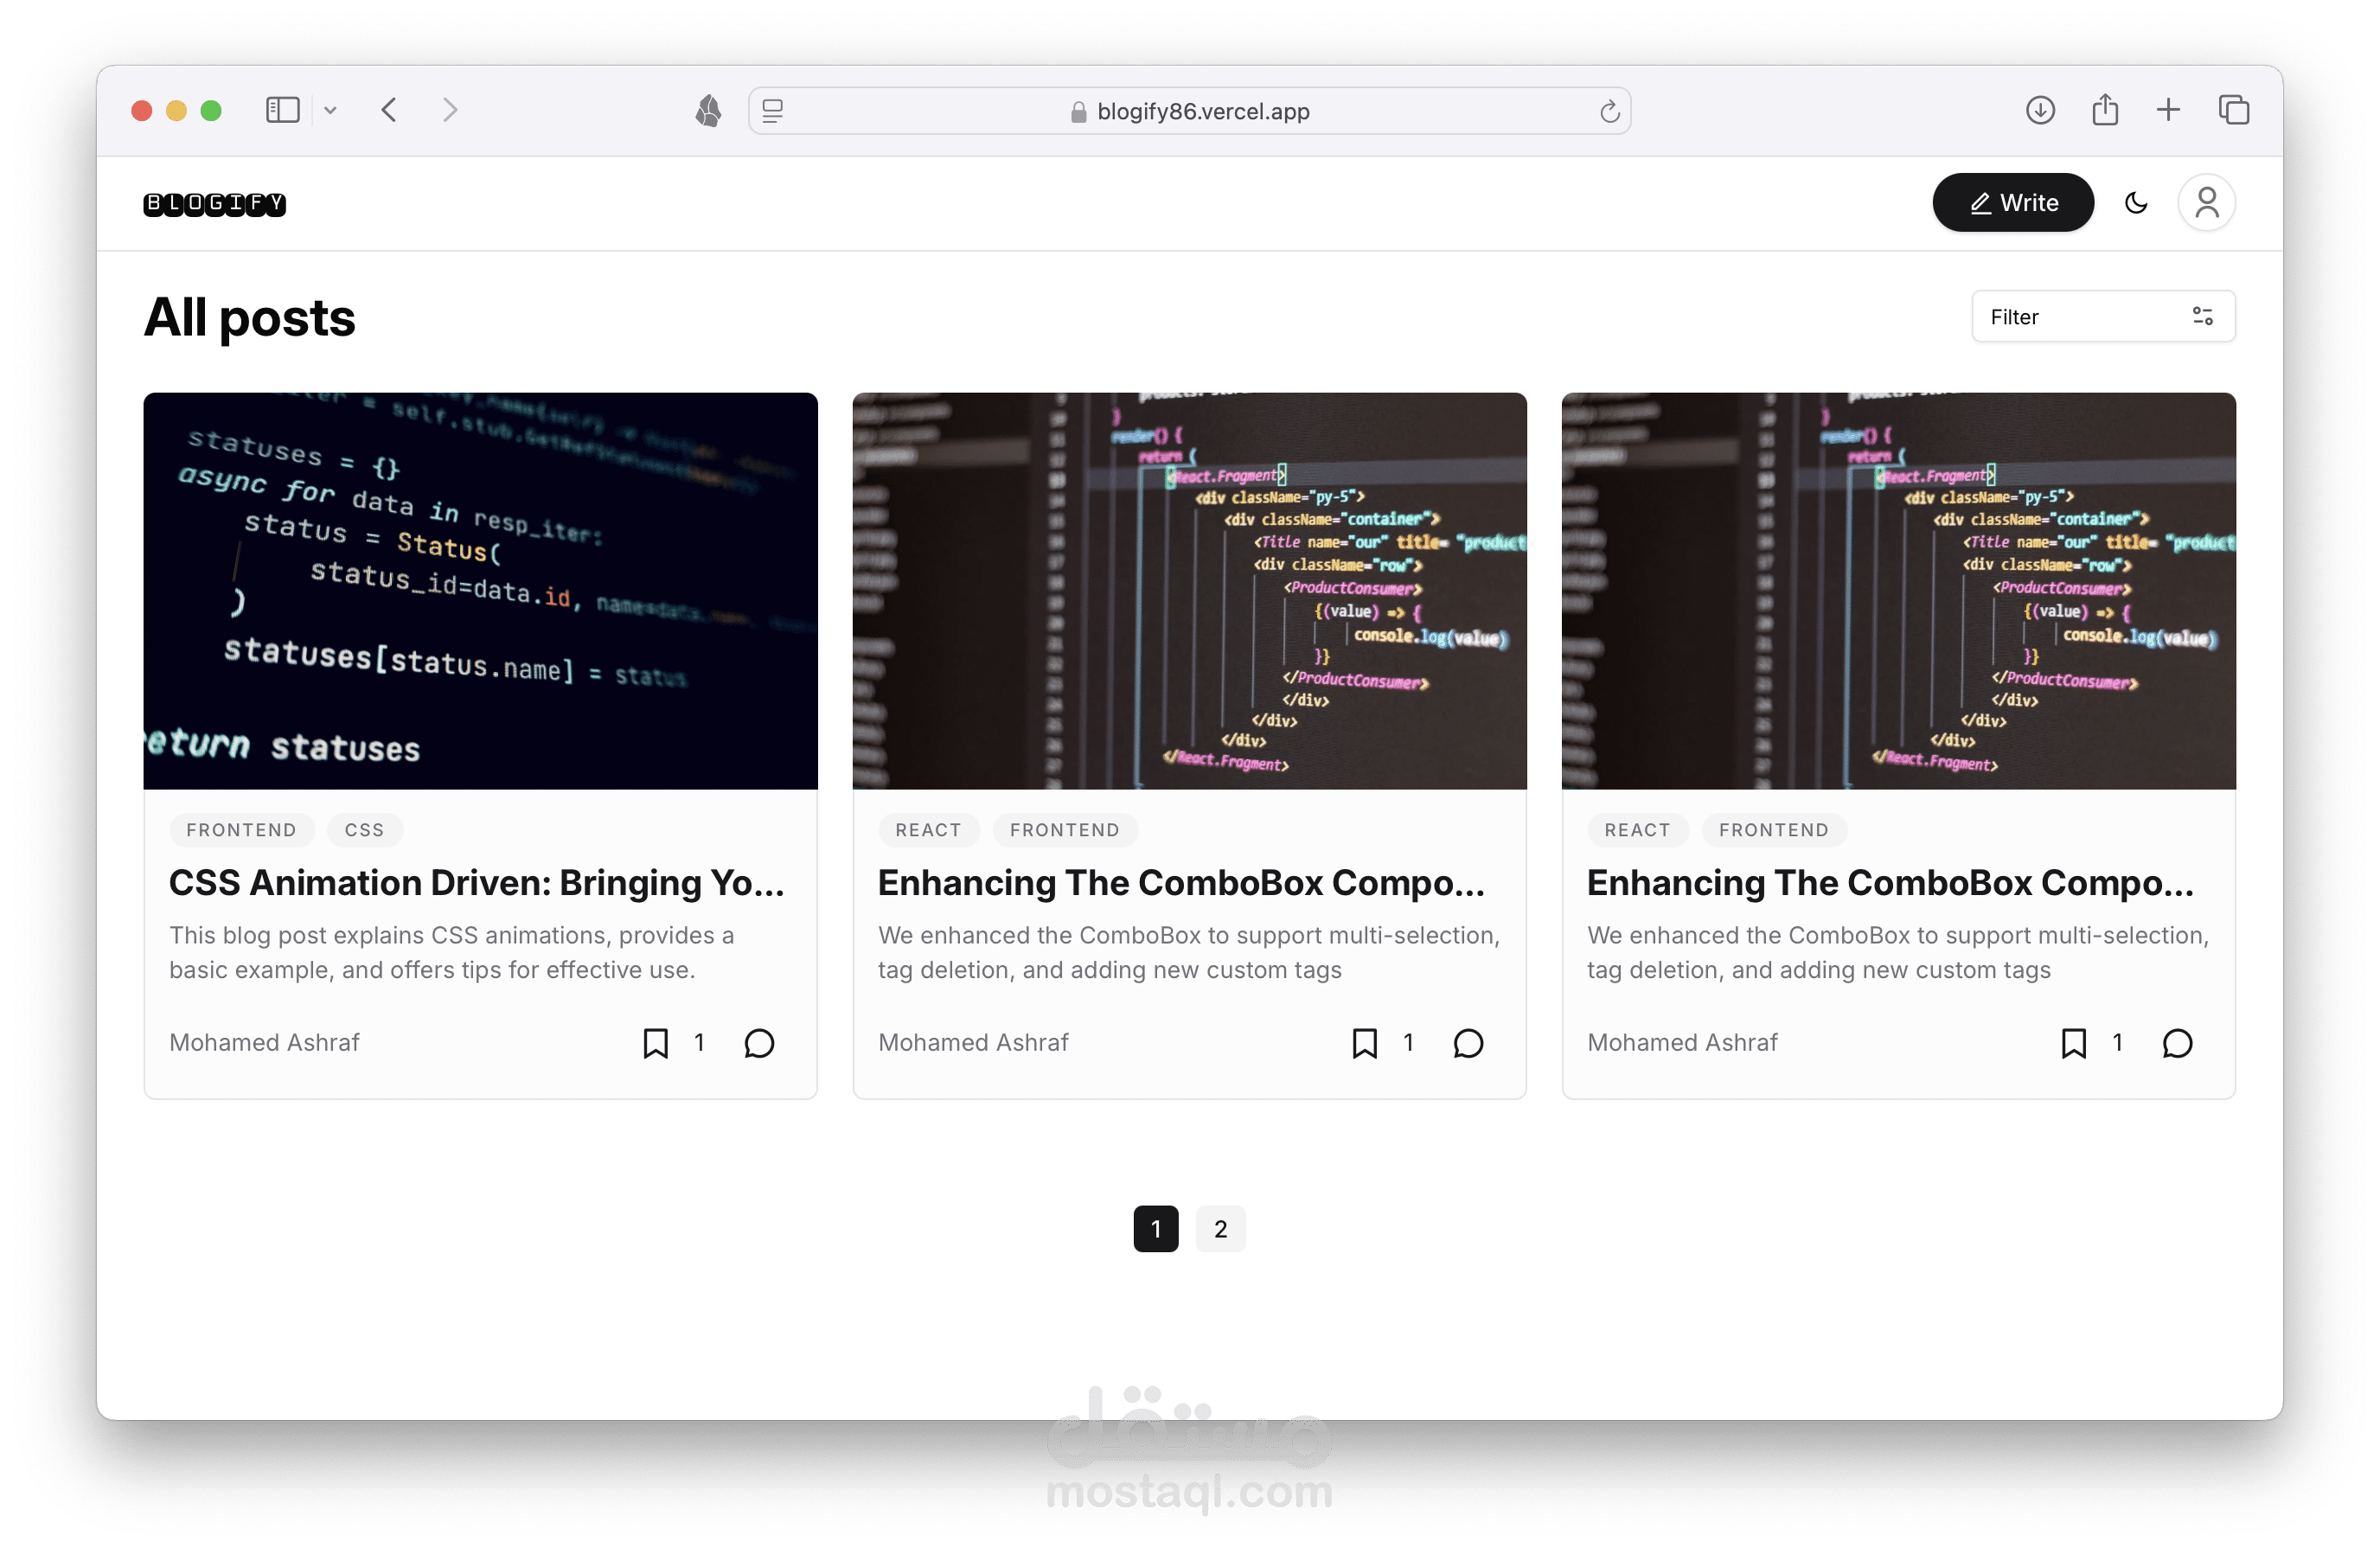Open right Enhancing The ComboBox post title
The width and height of the screenshot is (2380, 1548).
point(1891,883)
